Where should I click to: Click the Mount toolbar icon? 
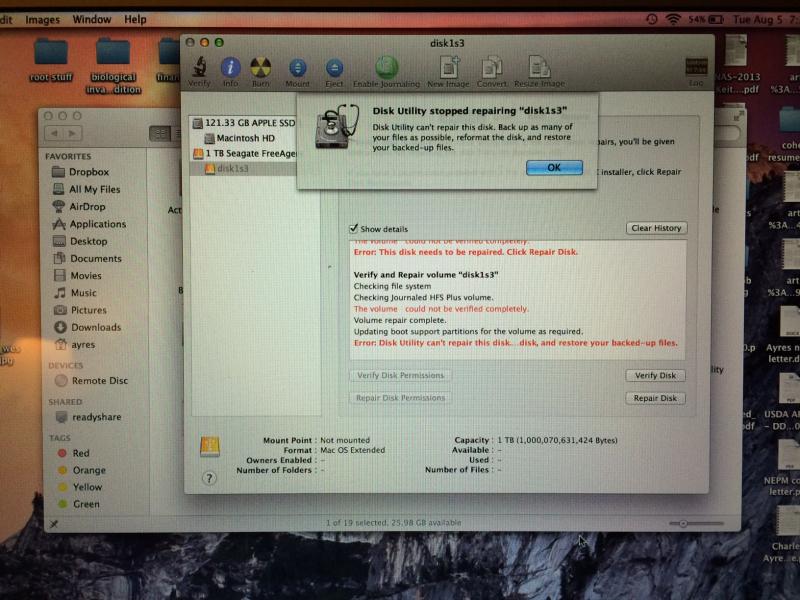(297, 72)
